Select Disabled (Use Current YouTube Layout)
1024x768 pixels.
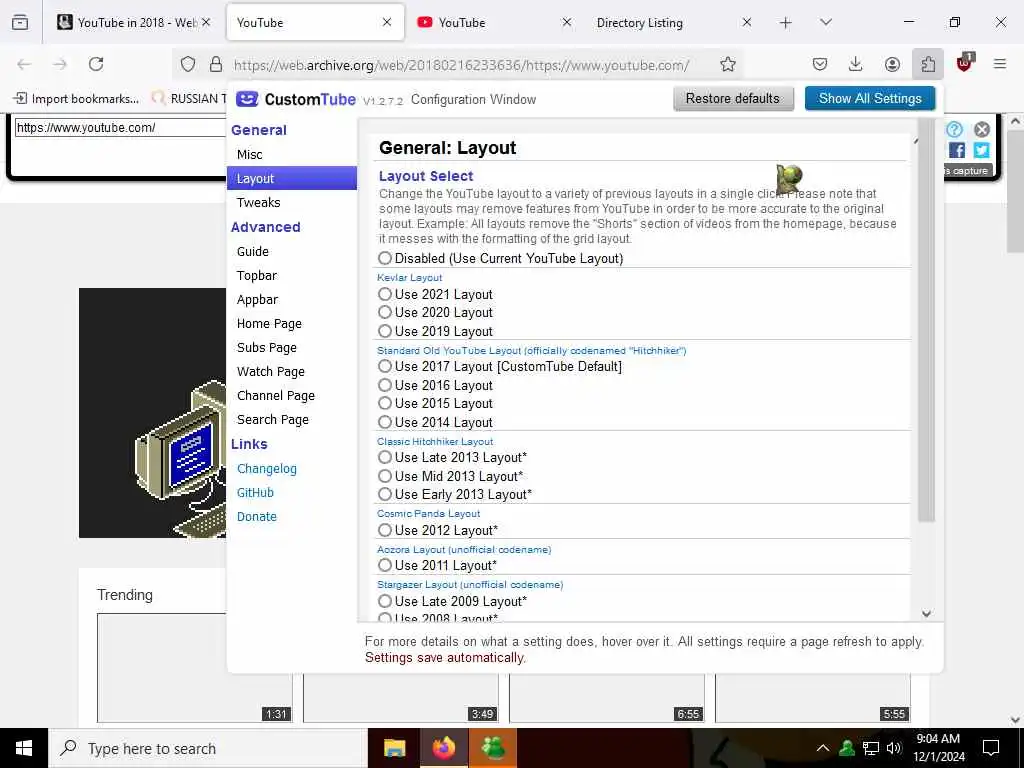tap(385, 259)
